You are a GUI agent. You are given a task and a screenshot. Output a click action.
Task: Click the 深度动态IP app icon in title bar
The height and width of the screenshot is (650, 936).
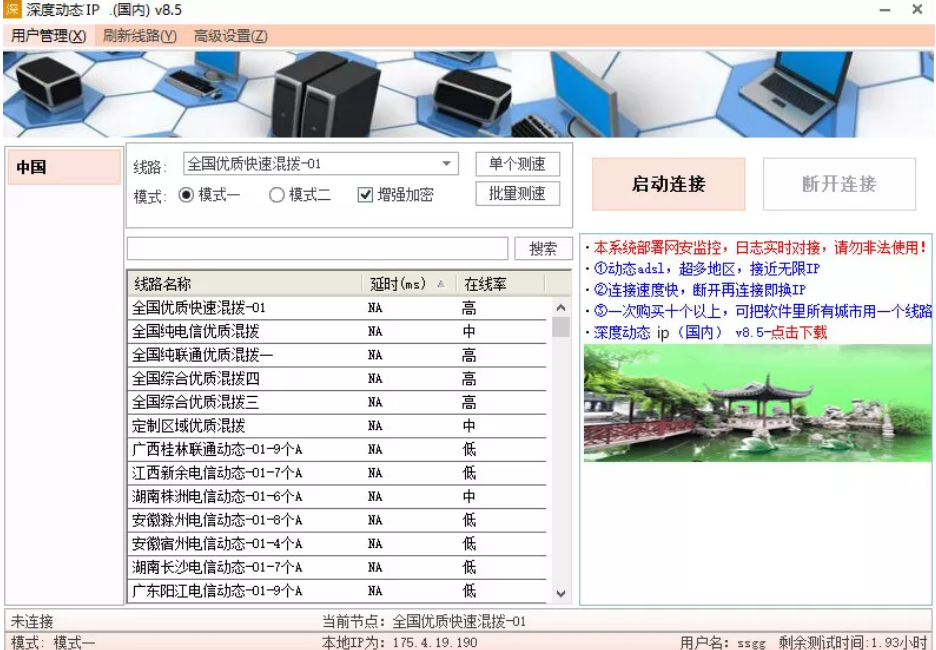tap(12, 10)
